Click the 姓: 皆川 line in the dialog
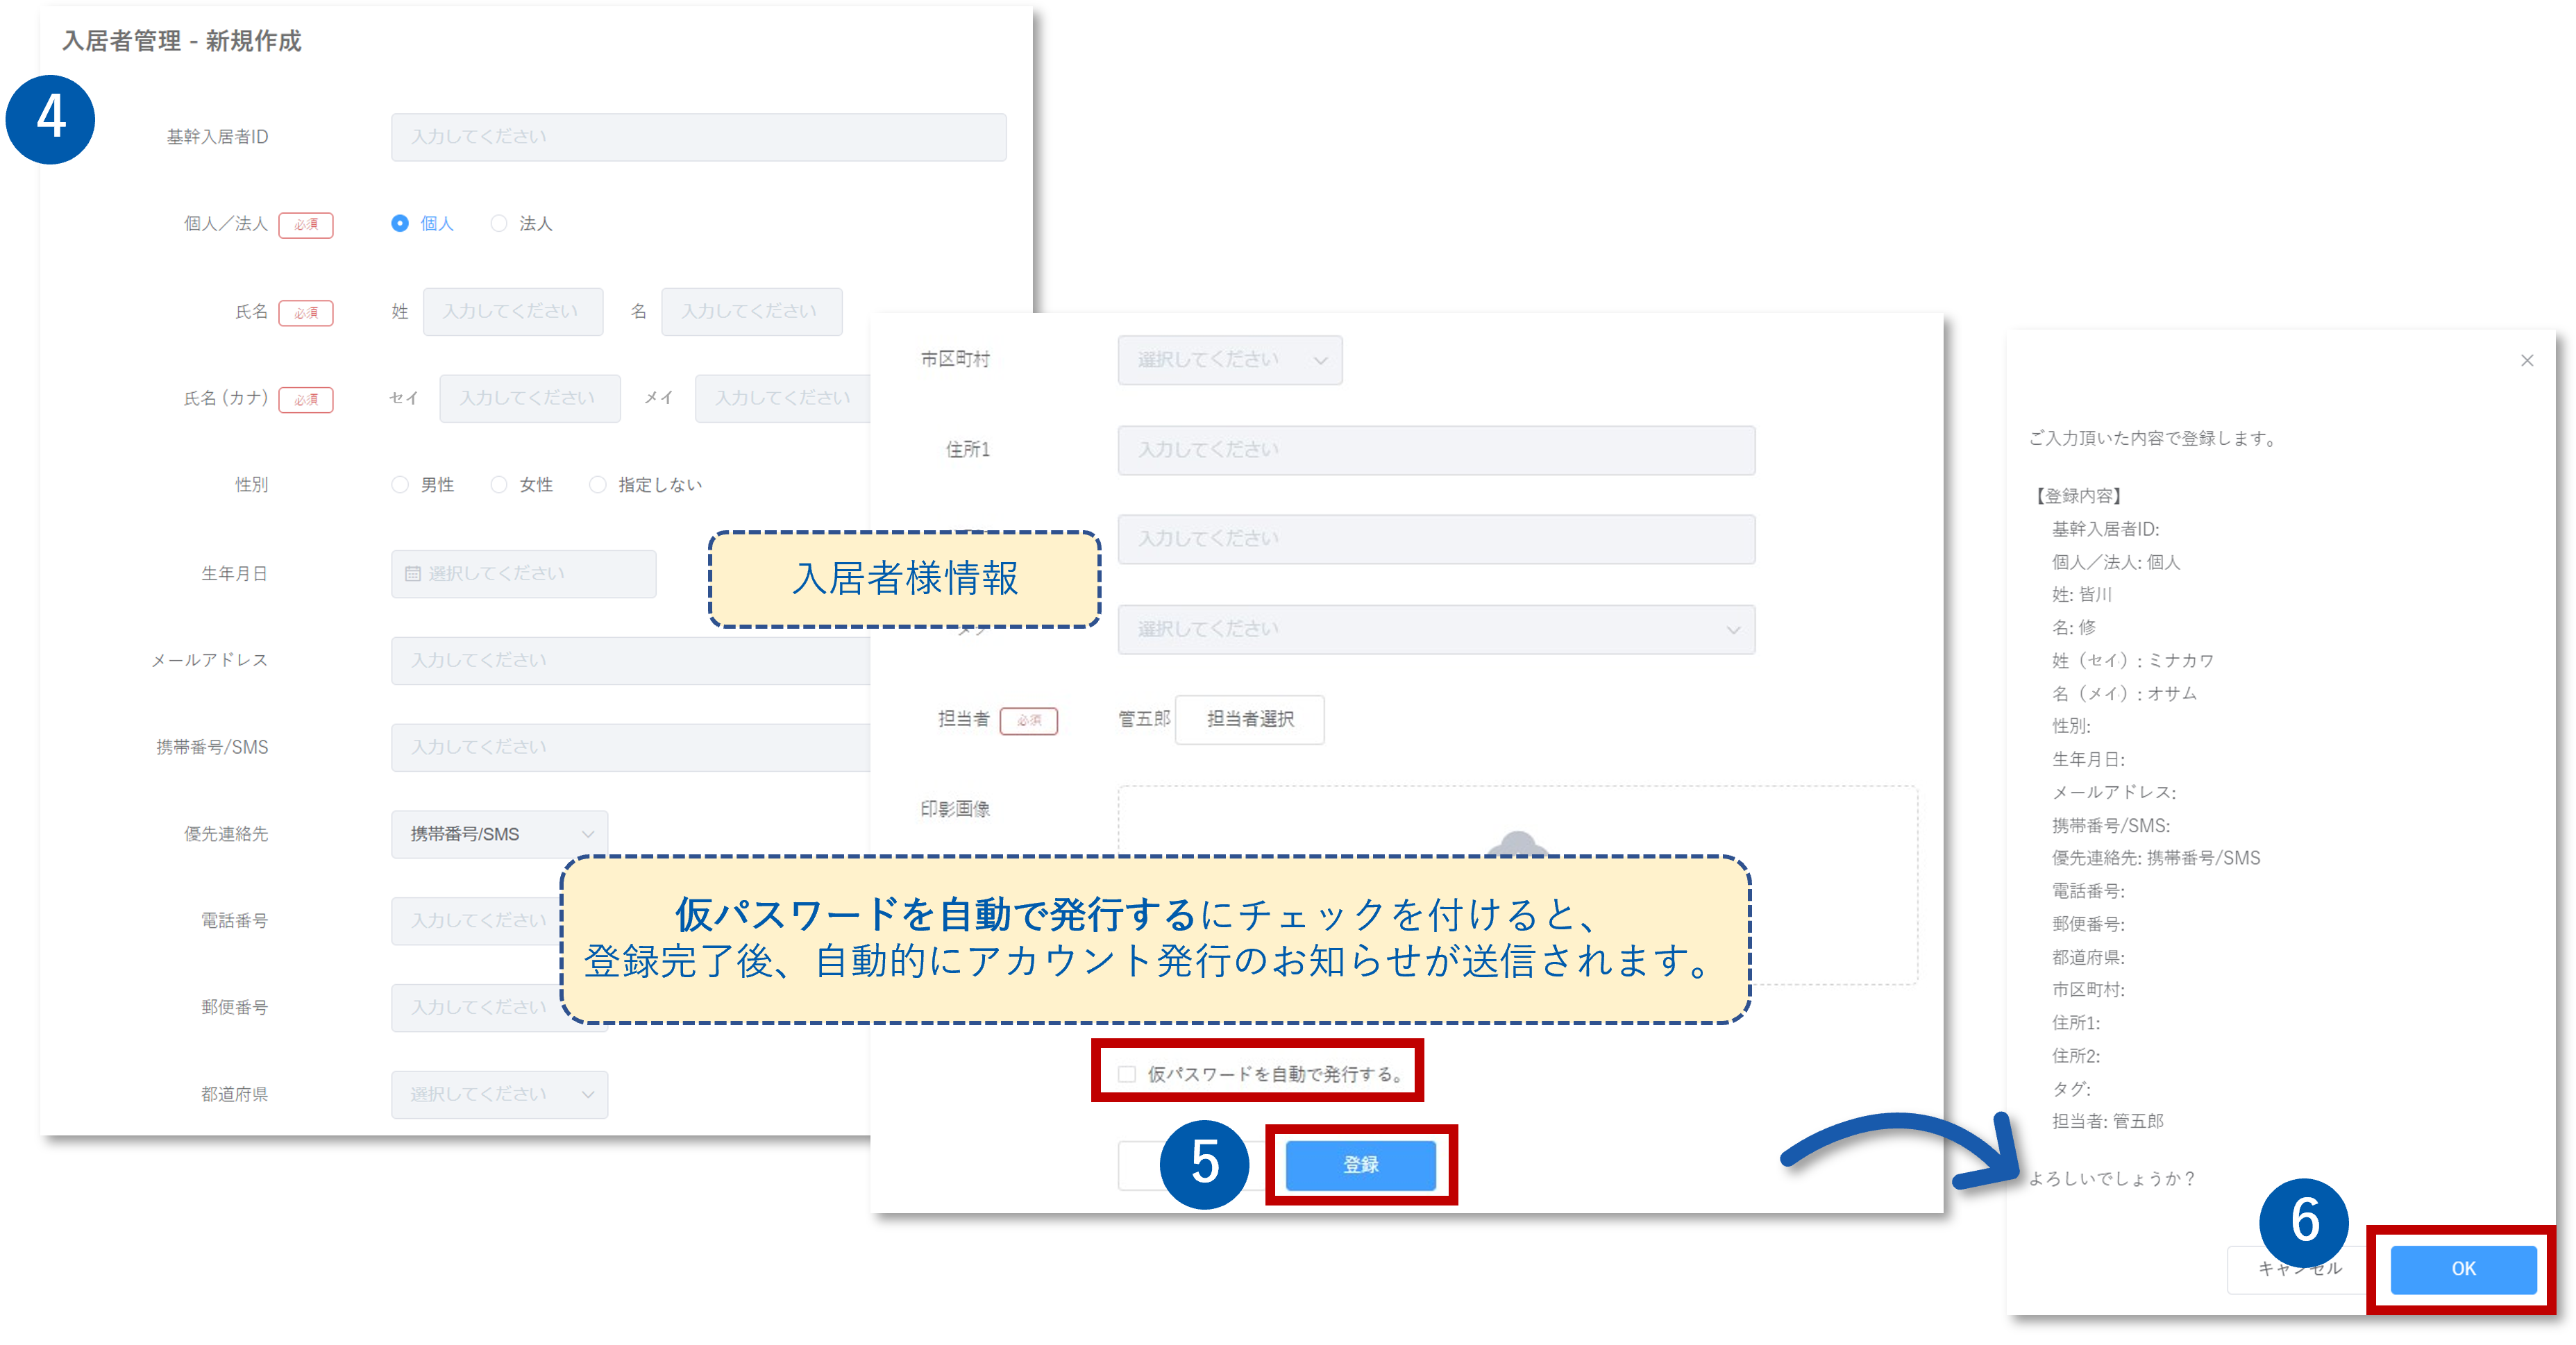This screenshot has width=2576, height=1345. click(x=2081, y=594)
